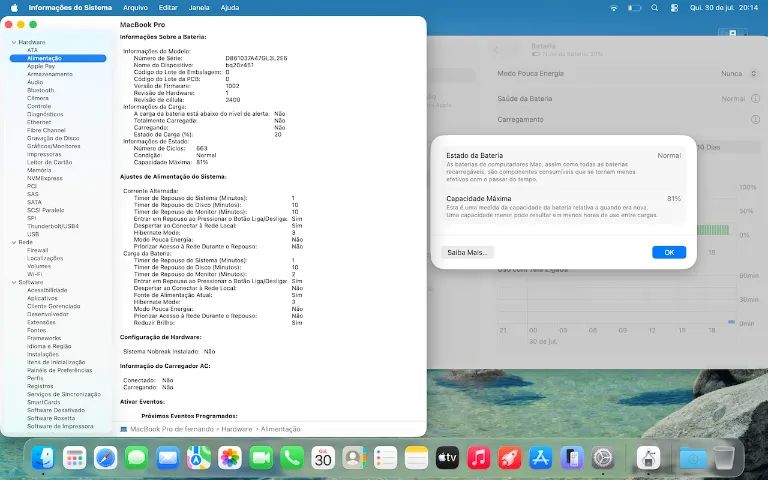768x480 pixels.
Task: Click info icon beside Saúde da Bateria
Action: 755,98
